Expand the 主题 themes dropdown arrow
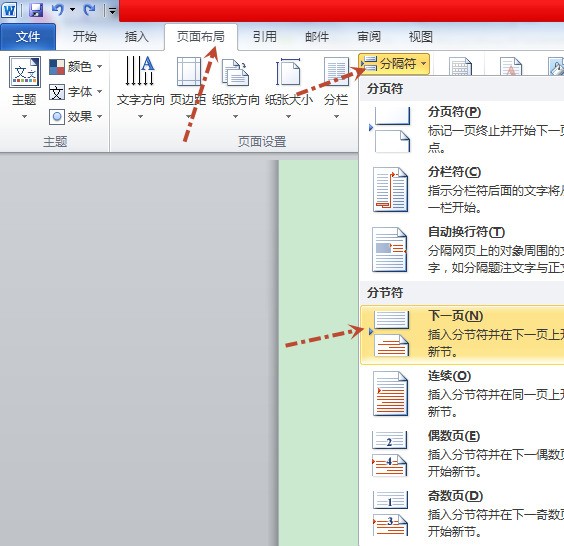Image resolution: width=564 pixels, height=546 pixels. tap(24, 116)
